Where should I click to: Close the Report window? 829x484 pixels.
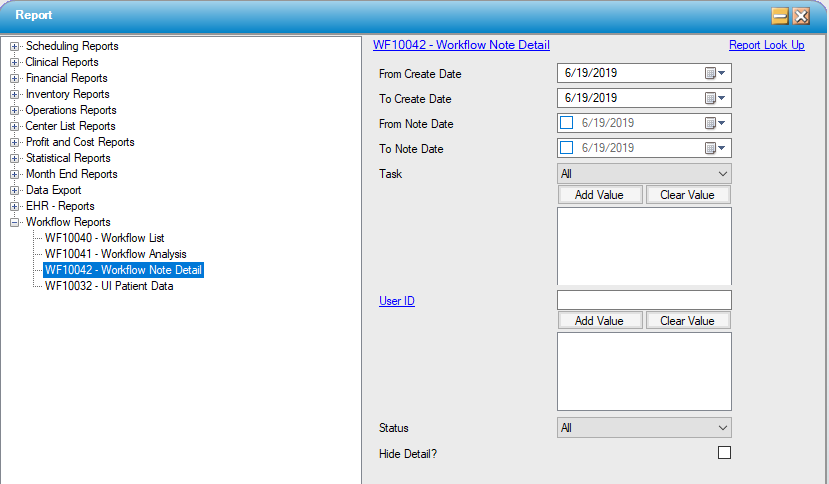click(801, 16)
